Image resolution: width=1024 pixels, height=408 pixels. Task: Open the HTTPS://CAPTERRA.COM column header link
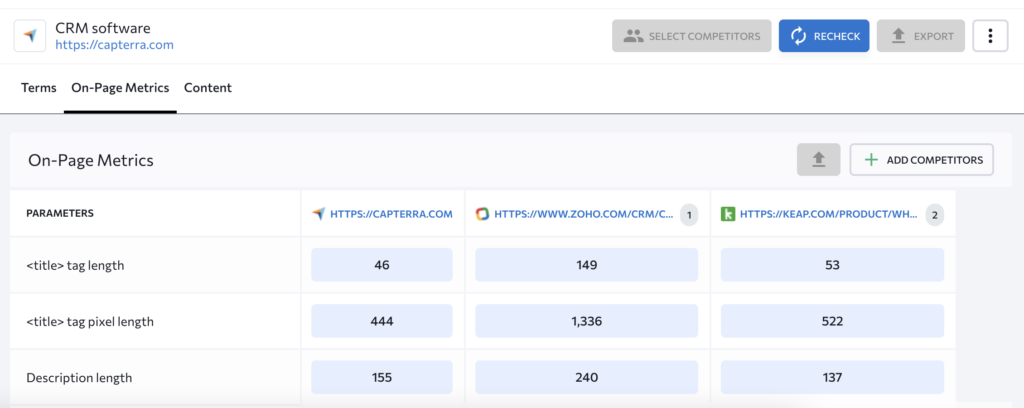[391, 213]
